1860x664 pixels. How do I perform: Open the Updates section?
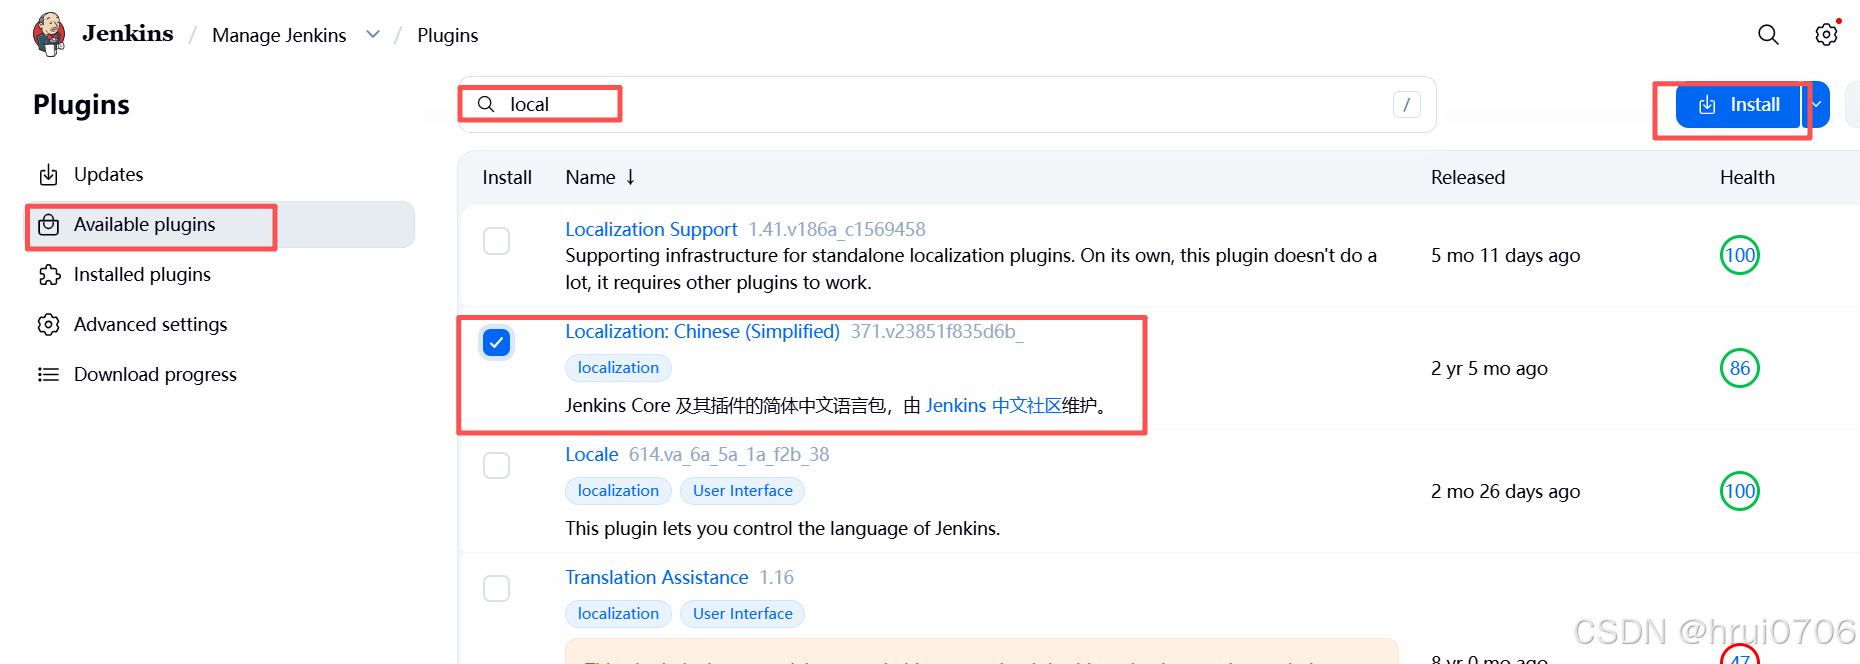tap(220, 175)
